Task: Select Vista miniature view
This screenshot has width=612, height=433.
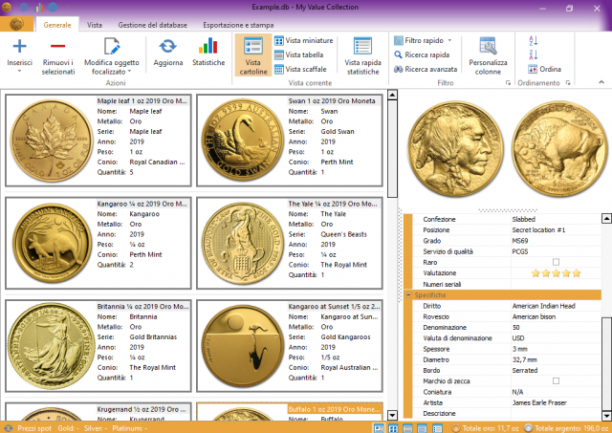Action: tap(304, 41)
